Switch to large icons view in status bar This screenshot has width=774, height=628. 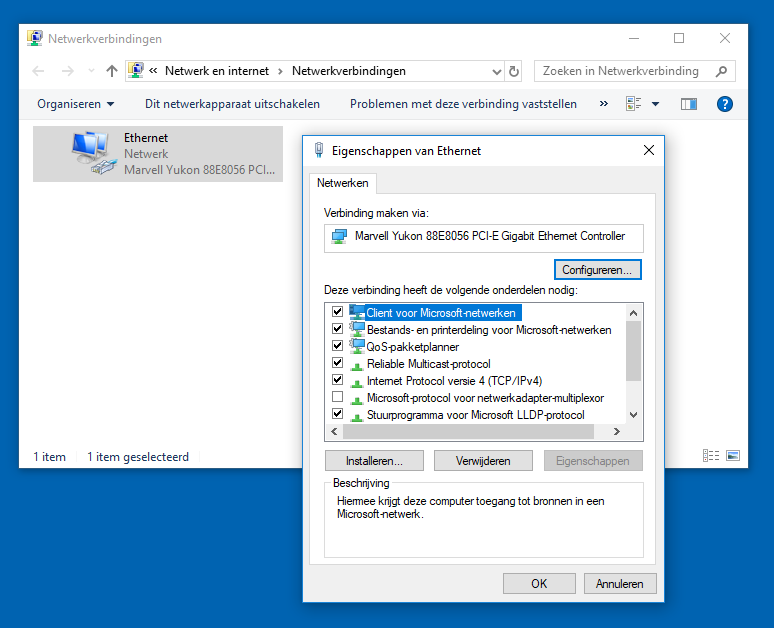coord(733,456)
